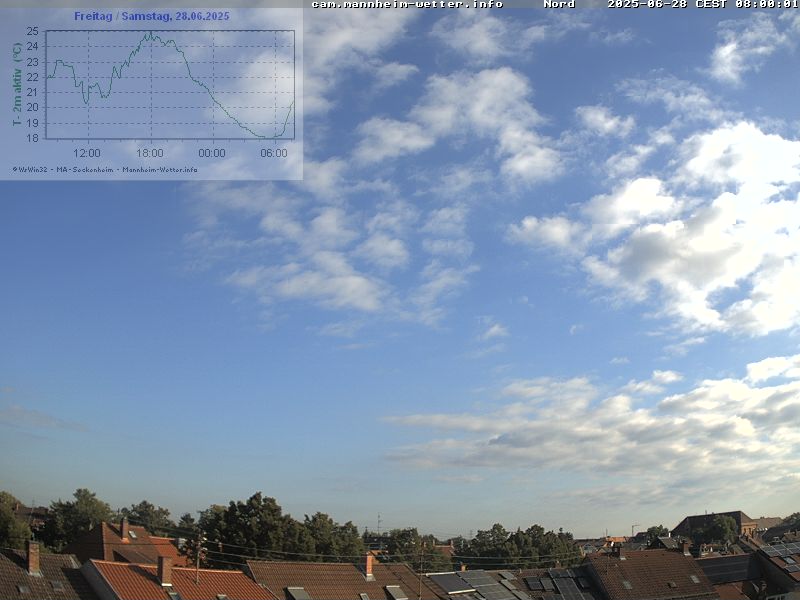Click the WsWin32 copyright text below the chart
Screen dimensions: 800x600
30,169
